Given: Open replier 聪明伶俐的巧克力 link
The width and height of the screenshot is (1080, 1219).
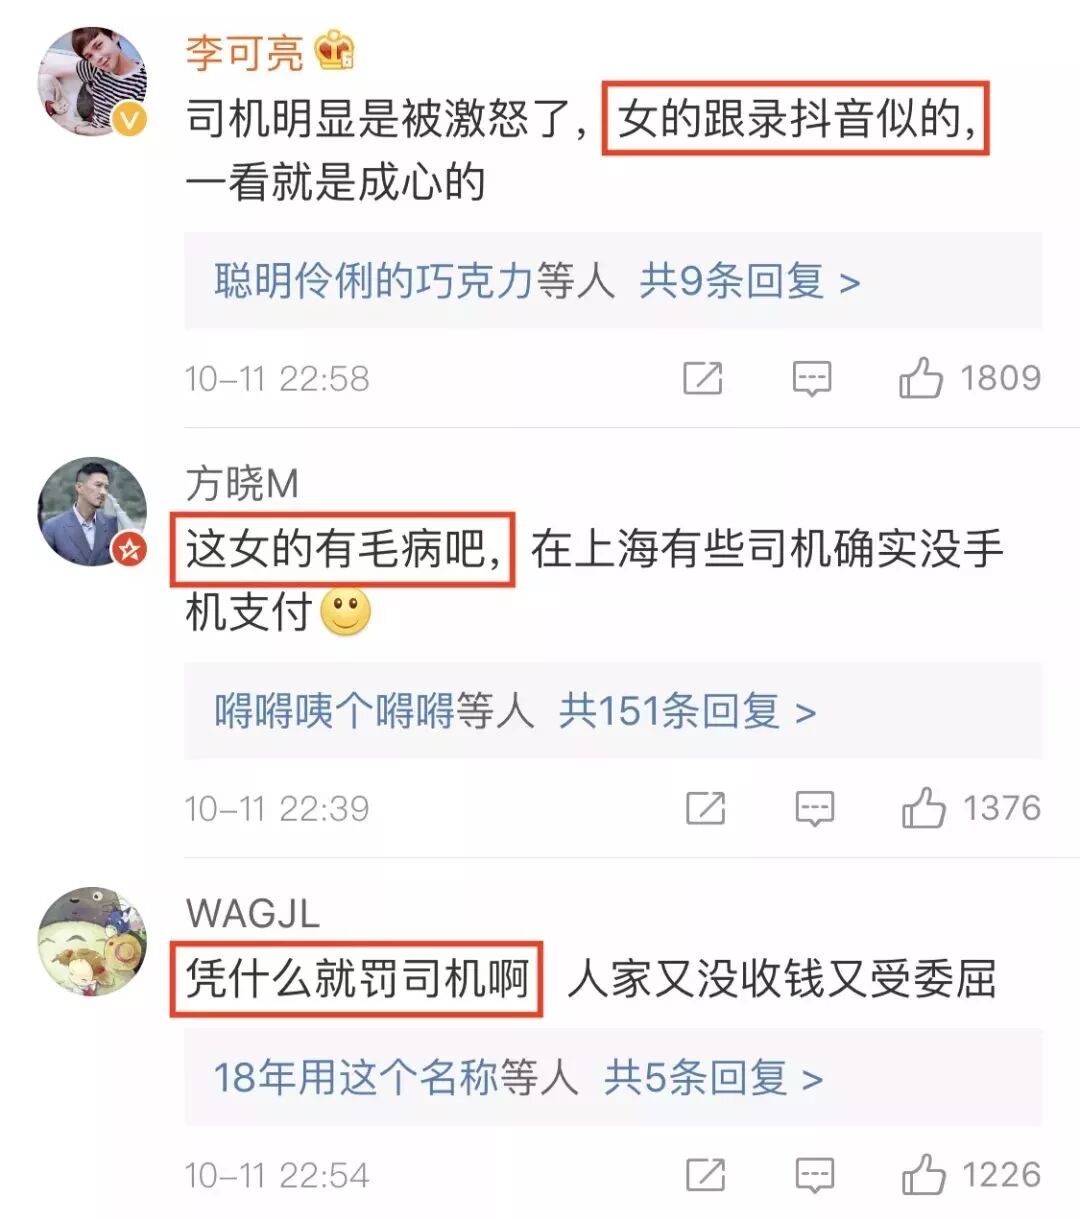Looking at the screenshot, I should (x=374, y=281).
